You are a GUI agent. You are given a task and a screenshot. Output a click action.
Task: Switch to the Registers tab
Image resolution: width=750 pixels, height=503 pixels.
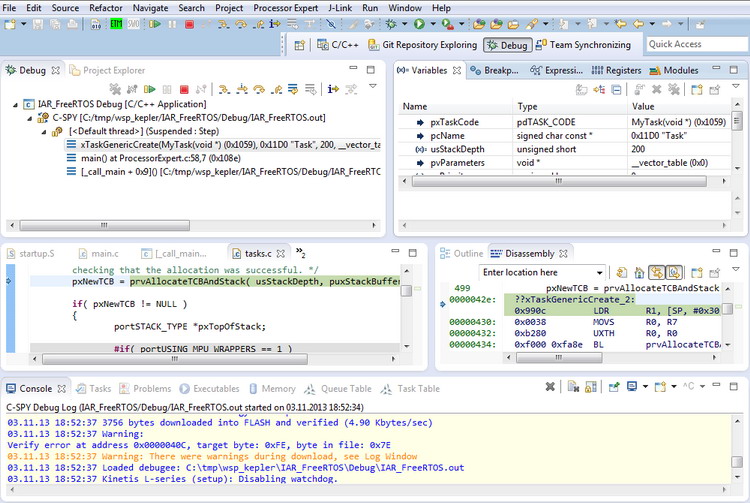click(616, 70)
